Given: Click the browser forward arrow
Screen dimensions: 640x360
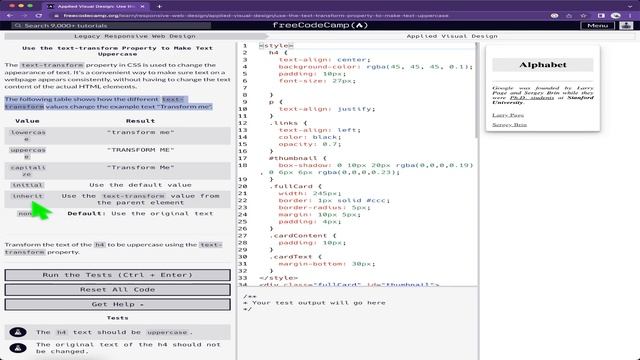Looking at the screenshot, I should 24,16.
